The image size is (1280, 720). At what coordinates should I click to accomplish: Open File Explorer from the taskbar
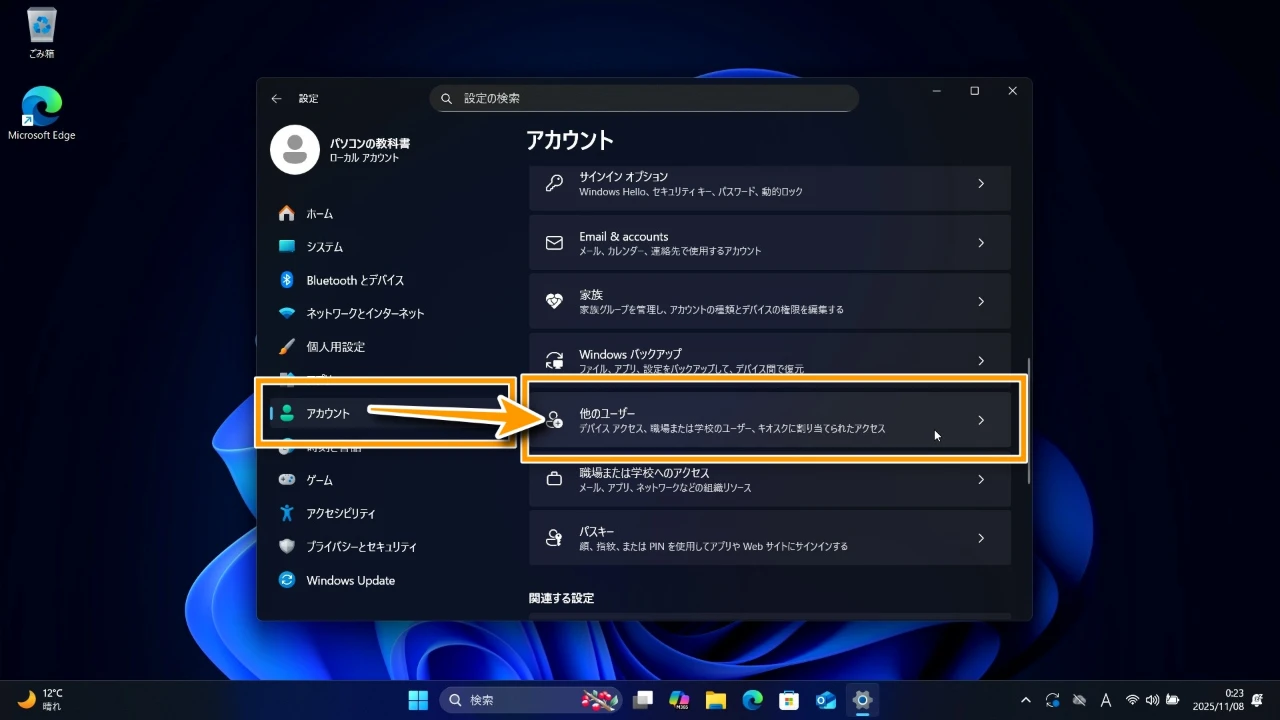(715, 700)
